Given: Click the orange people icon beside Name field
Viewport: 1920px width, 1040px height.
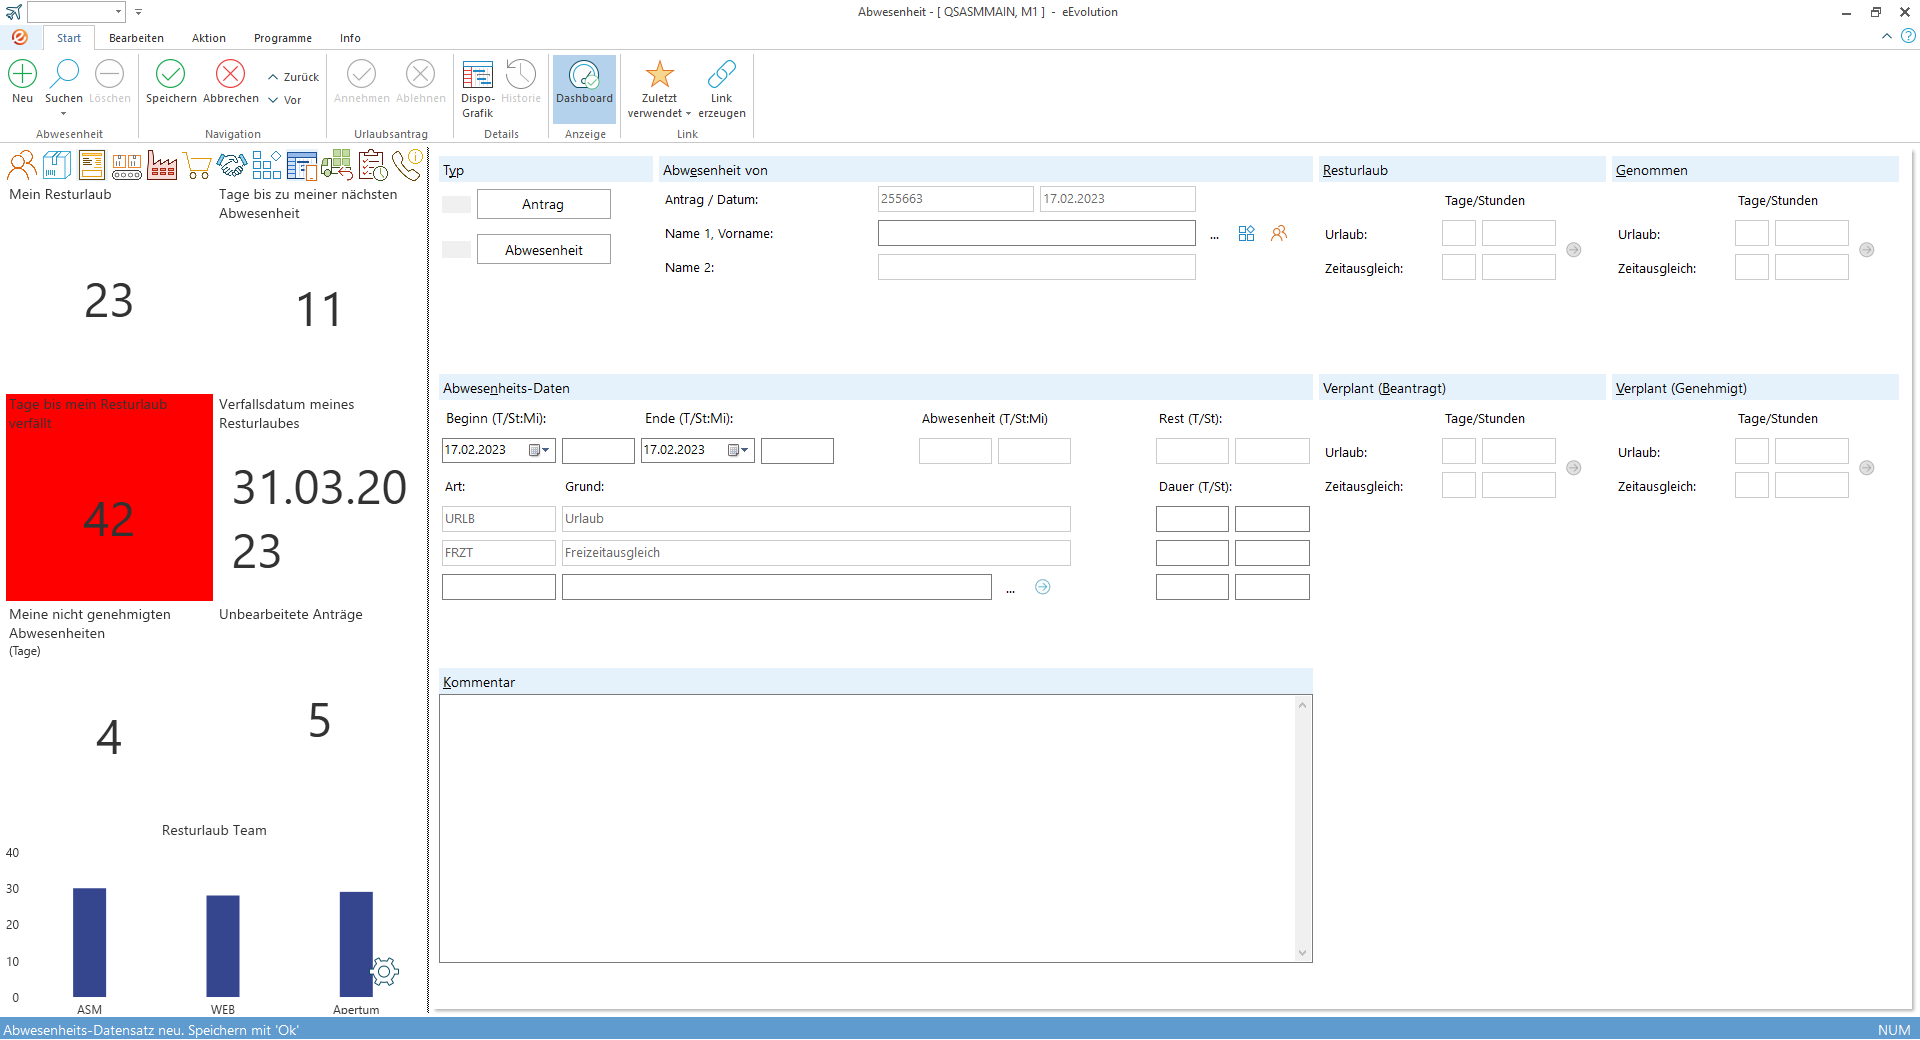Looking at the screenshot, I should click(1279, 233).
